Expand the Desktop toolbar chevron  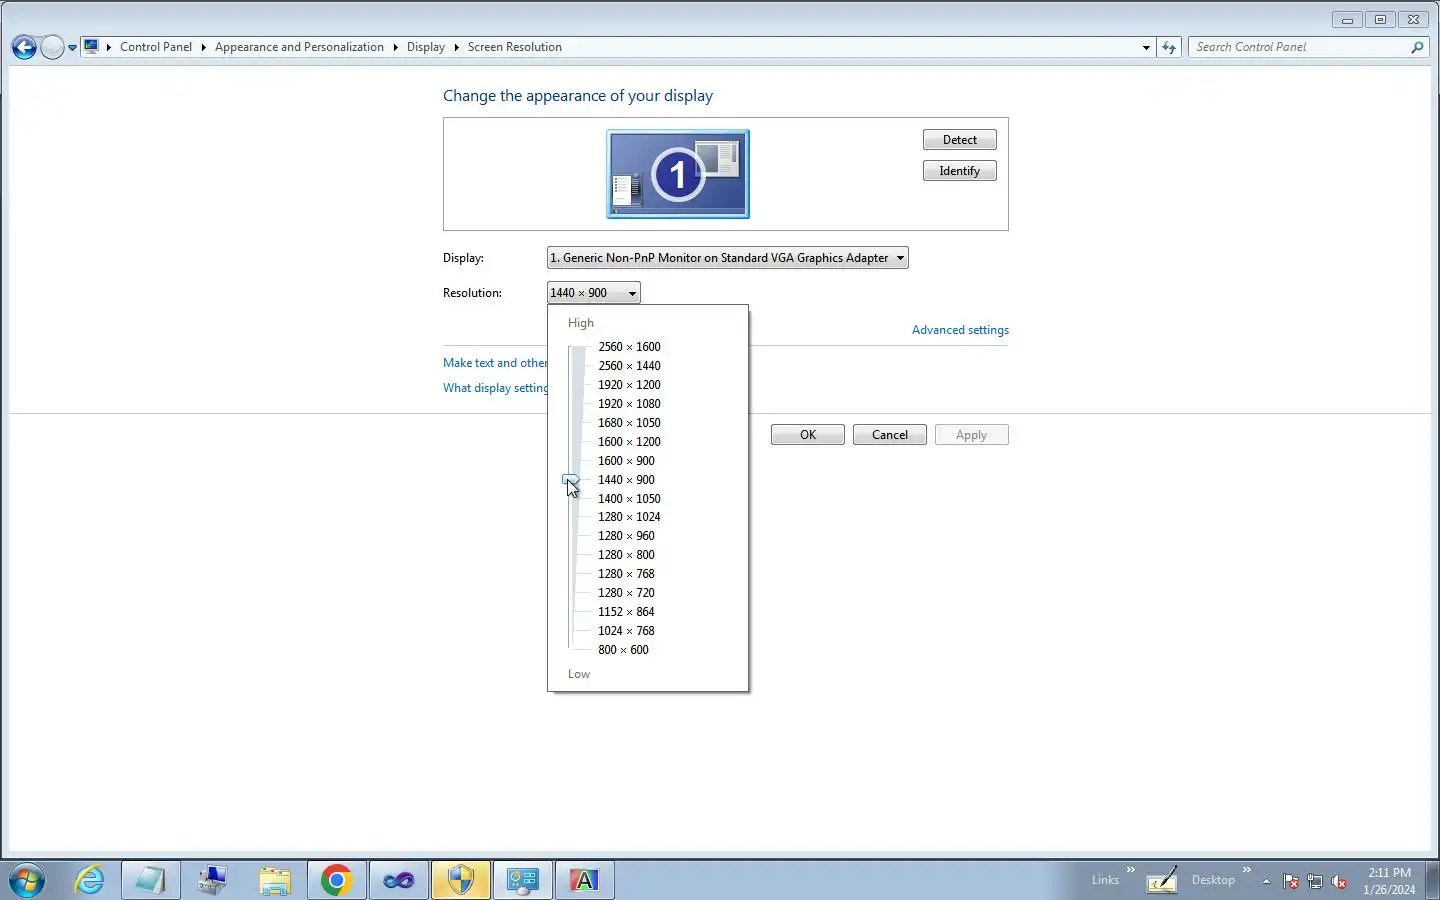tap(1247, 870)
